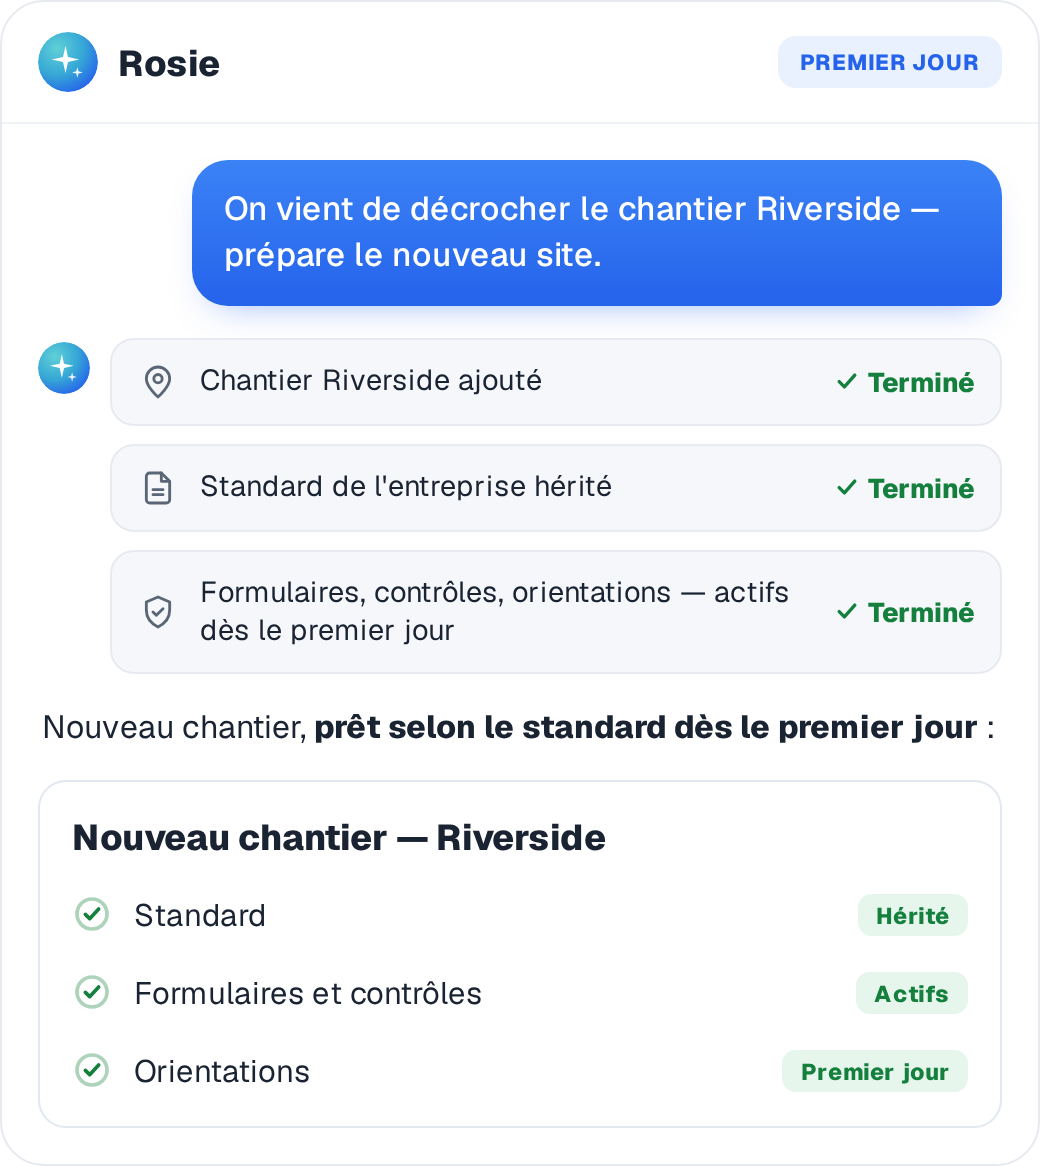This screenshot has height=1166, width=1040.
Task: Click the shield check icon for forms
Action: coord(158,612)
